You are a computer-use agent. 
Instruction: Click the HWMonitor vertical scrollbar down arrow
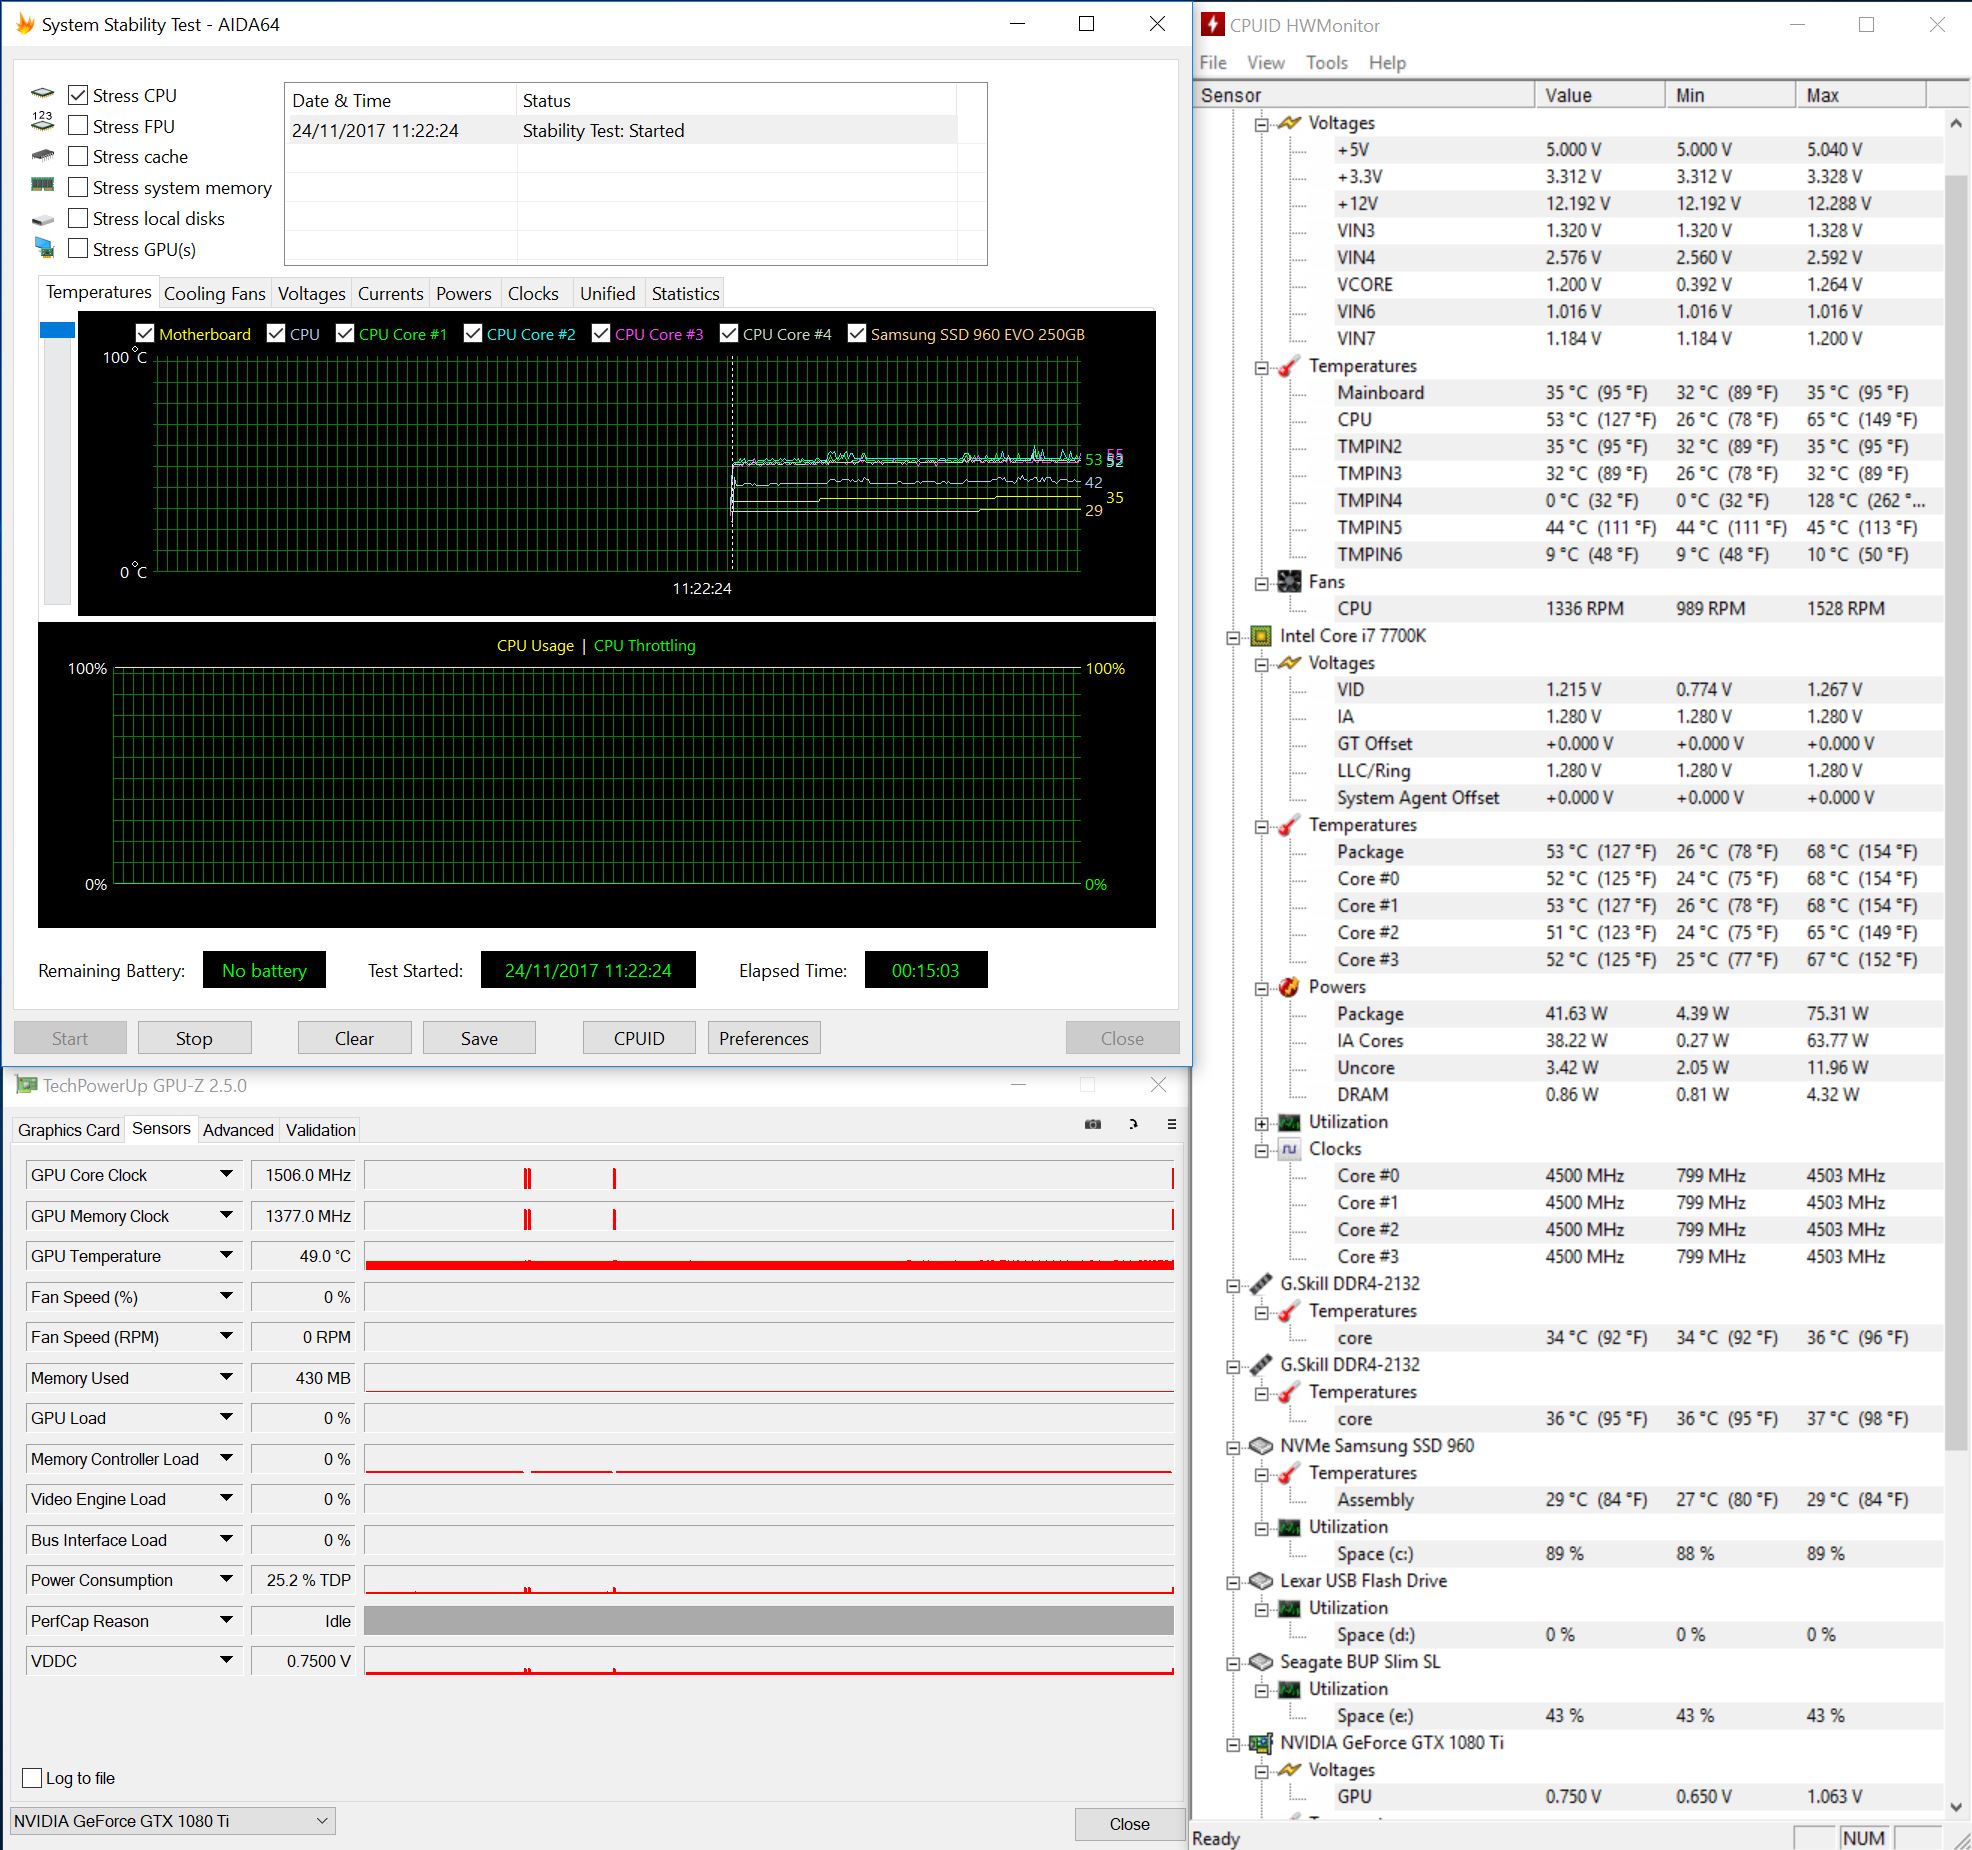pyautogui.click(x=1956, y=1807)
